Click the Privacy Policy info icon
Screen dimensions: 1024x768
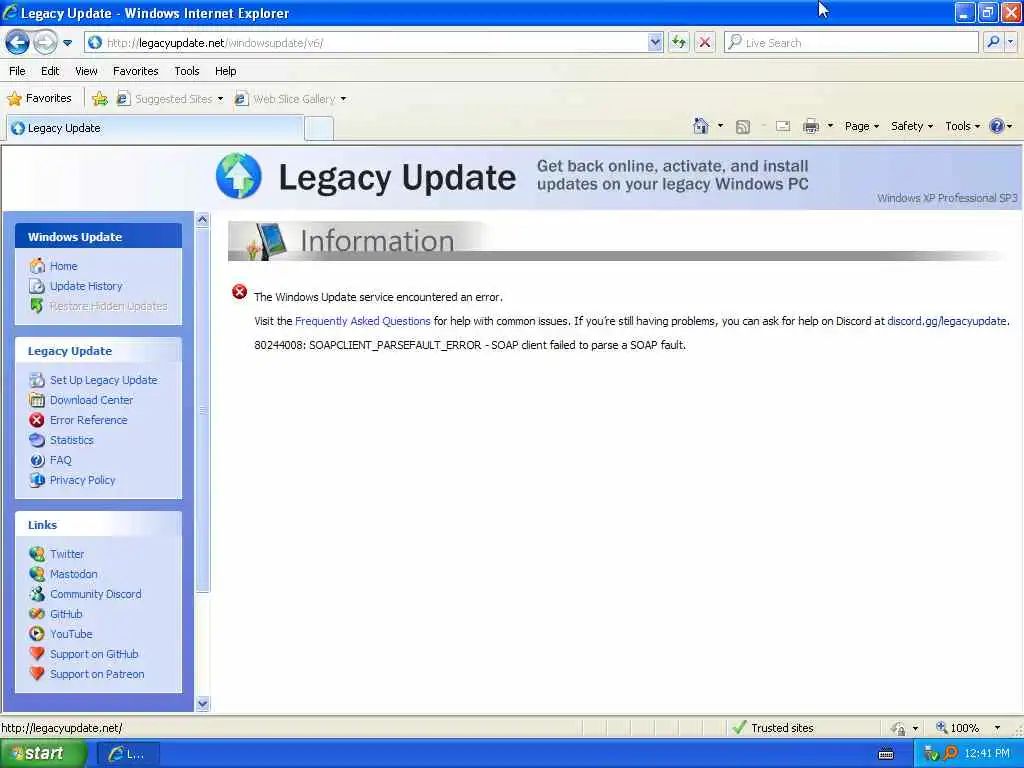point(37,480)
